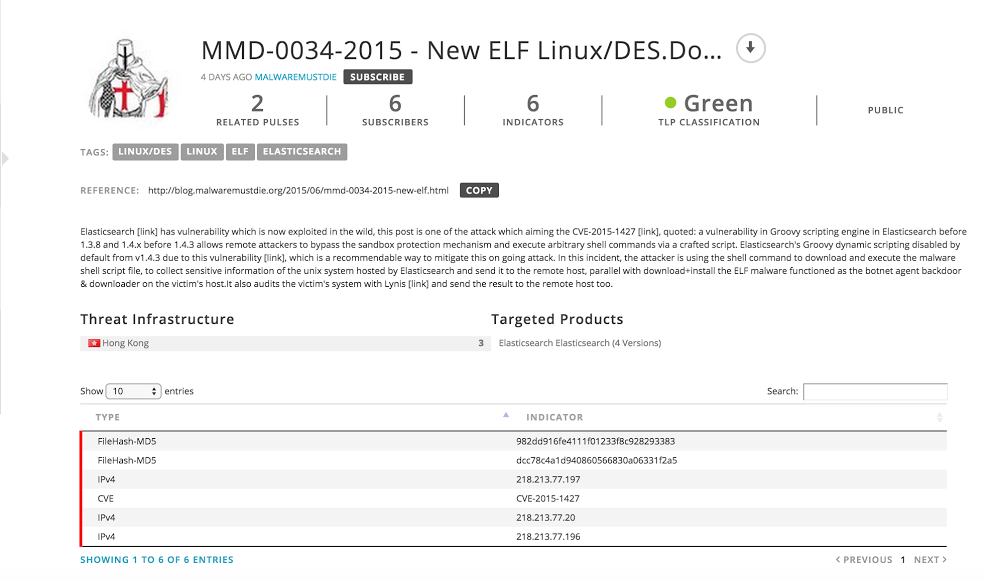The height and width of the screenshot is (580, 990).
Task: View the 2 related pulses
Action: coord(258,110)
